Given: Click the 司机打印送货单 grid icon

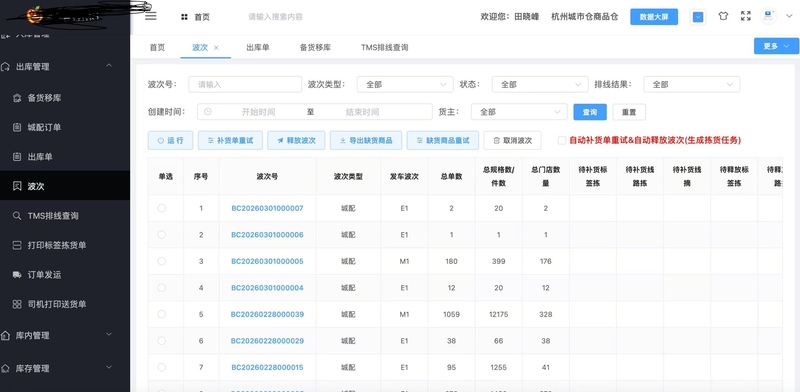Looking at the screenshot, I should 17,304.
